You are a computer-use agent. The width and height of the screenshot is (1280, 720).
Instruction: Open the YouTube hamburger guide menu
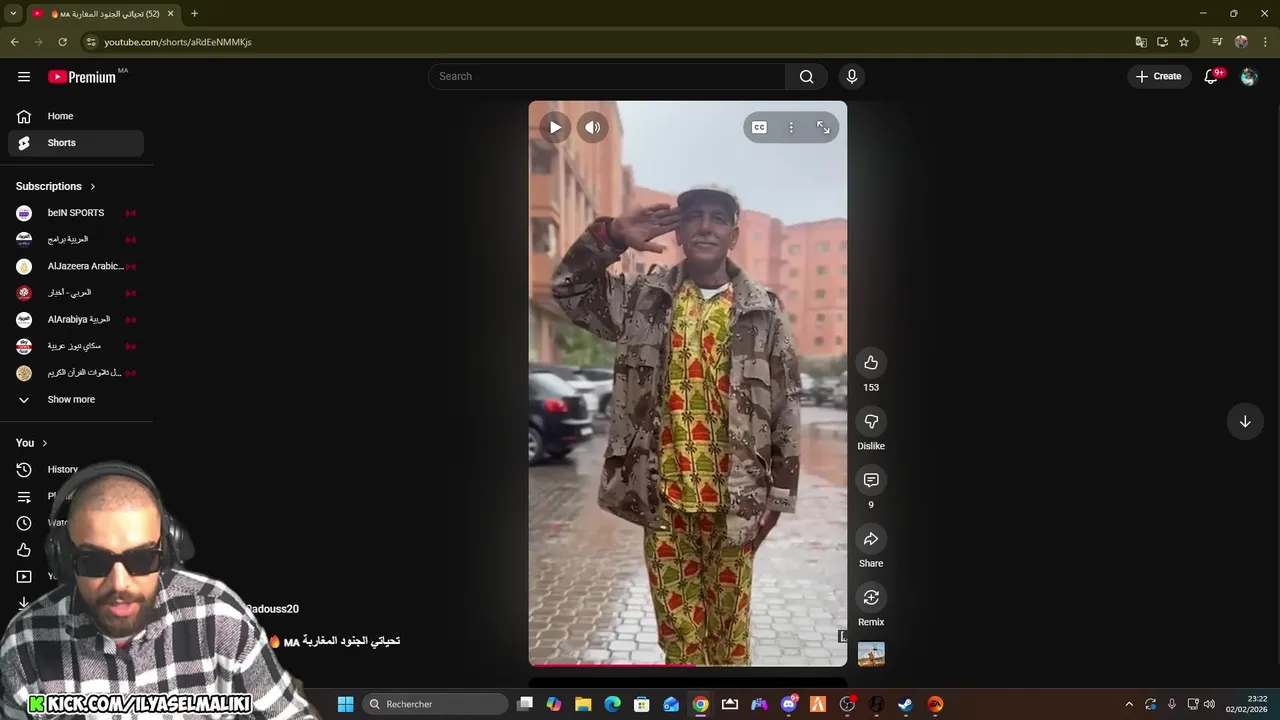24,76
